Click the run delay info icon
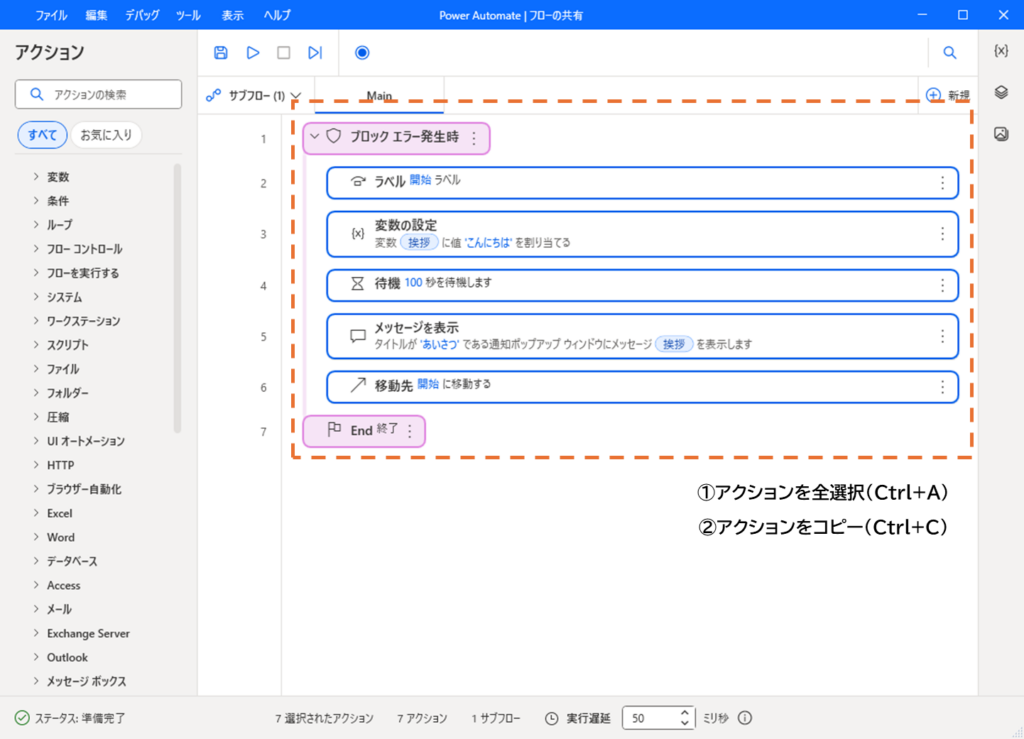Viewport: 1024px width, 739px height. (x=744, y=718)
